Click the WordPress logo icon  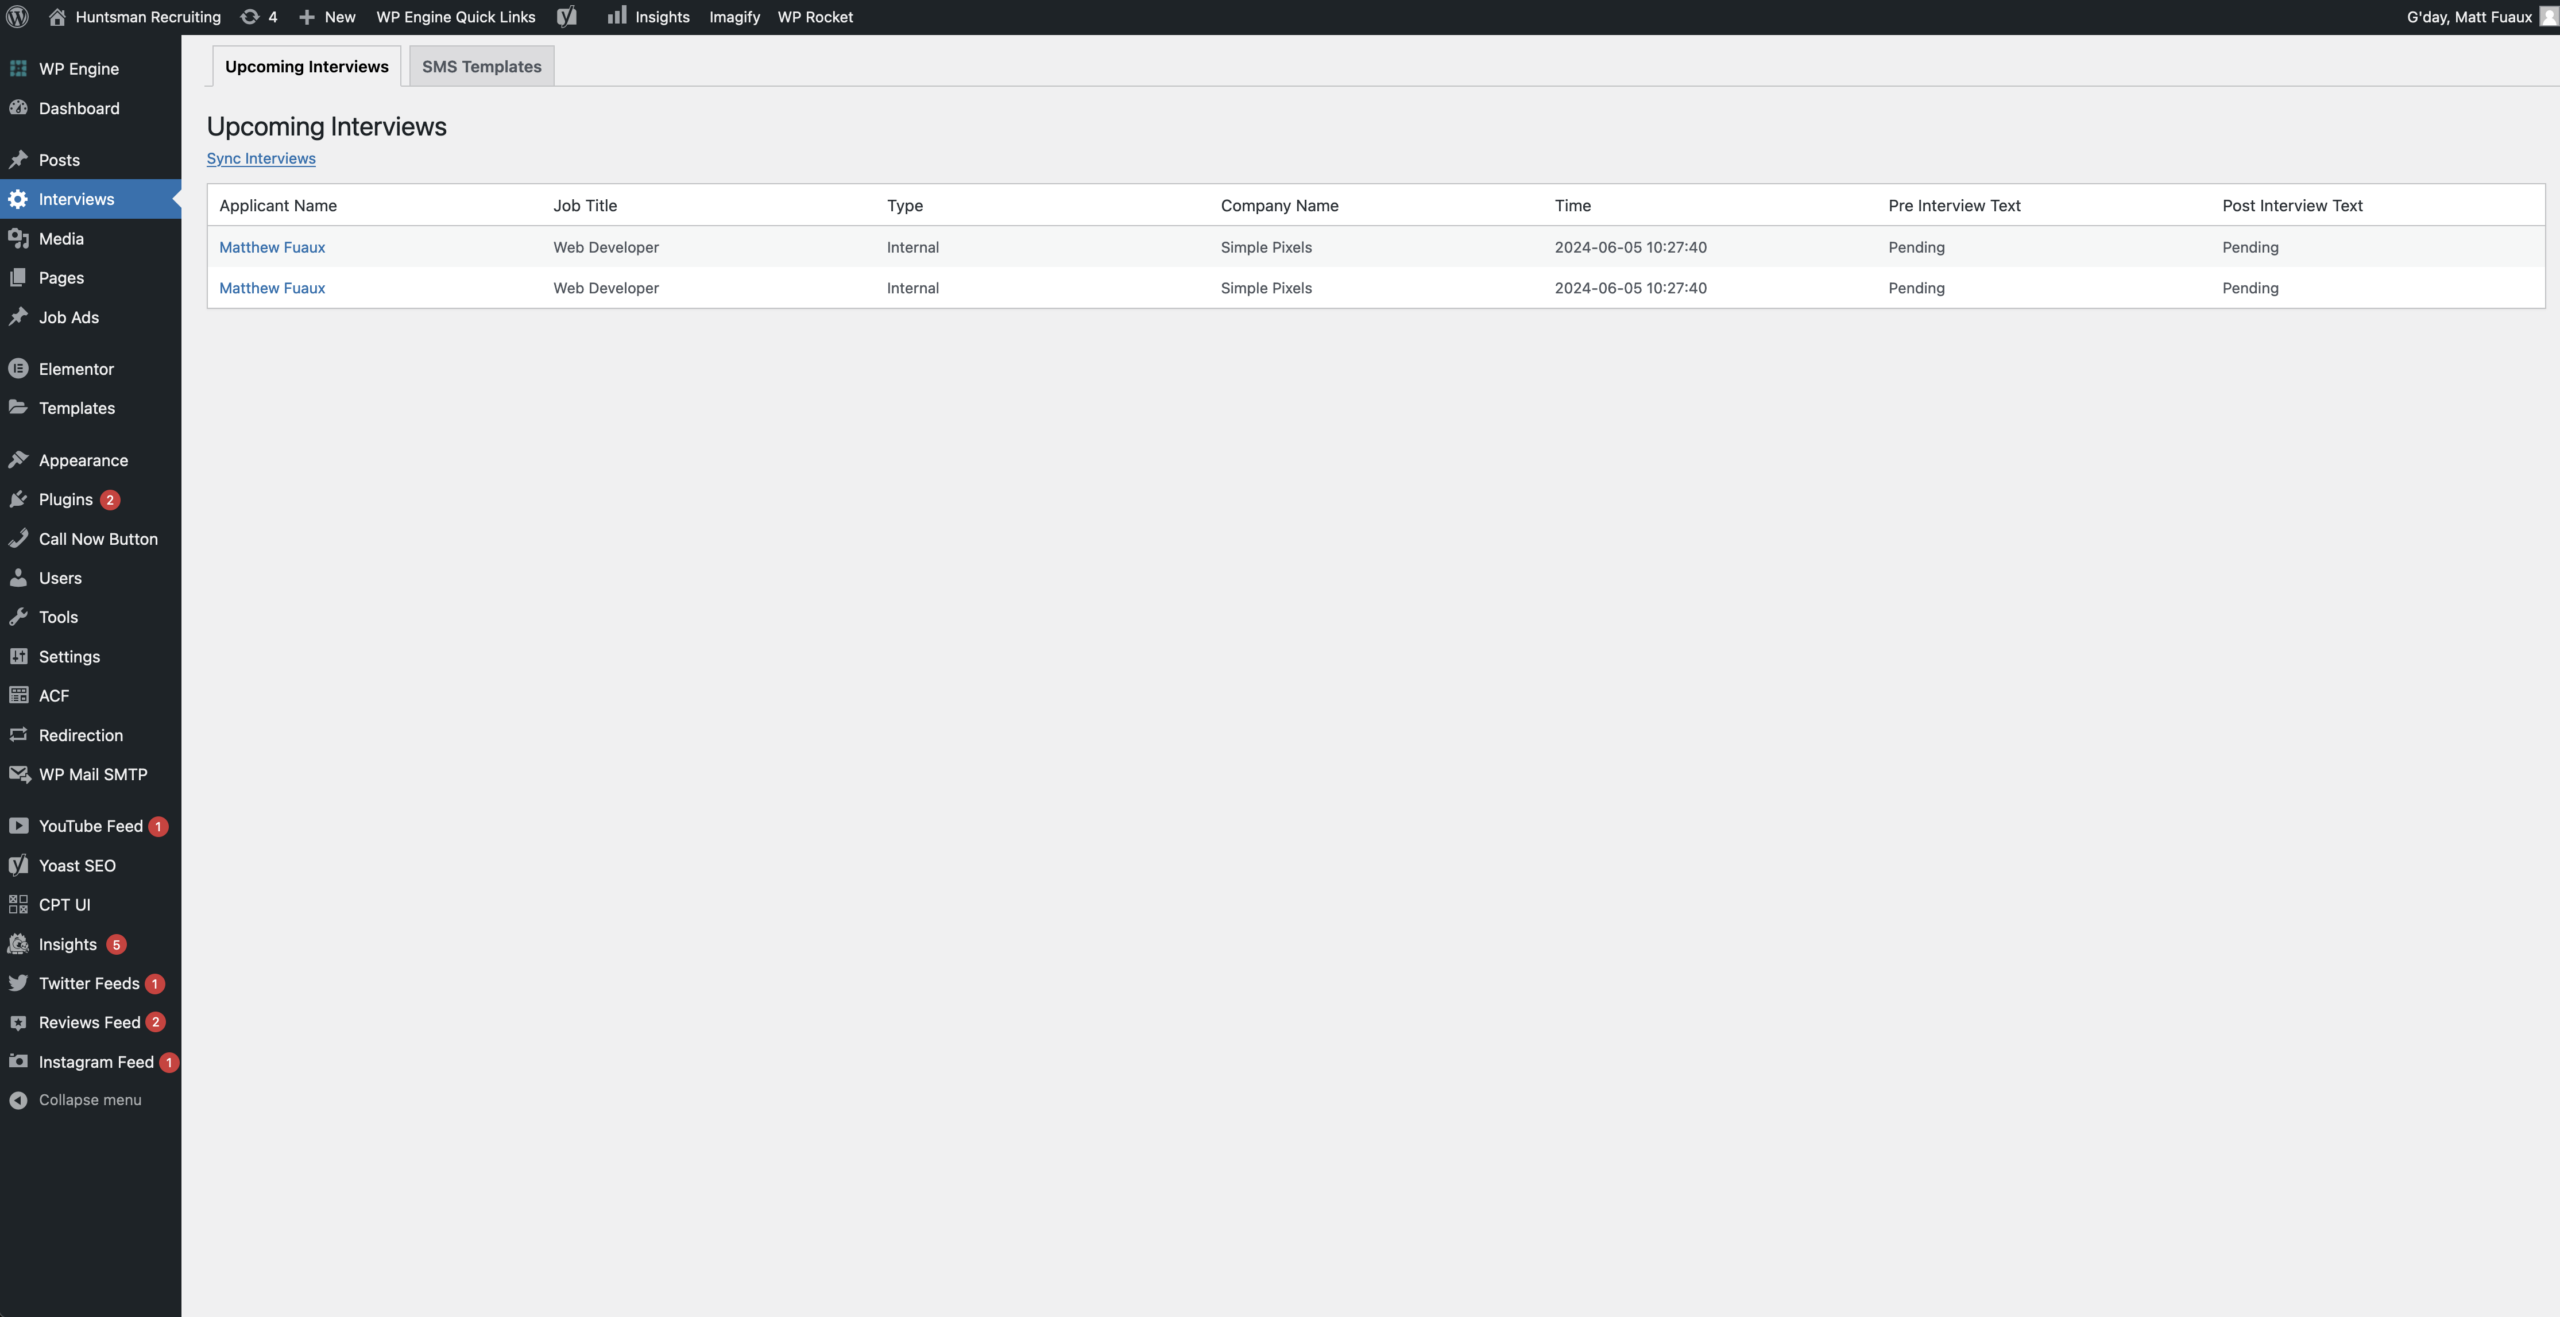coord(17,17)
